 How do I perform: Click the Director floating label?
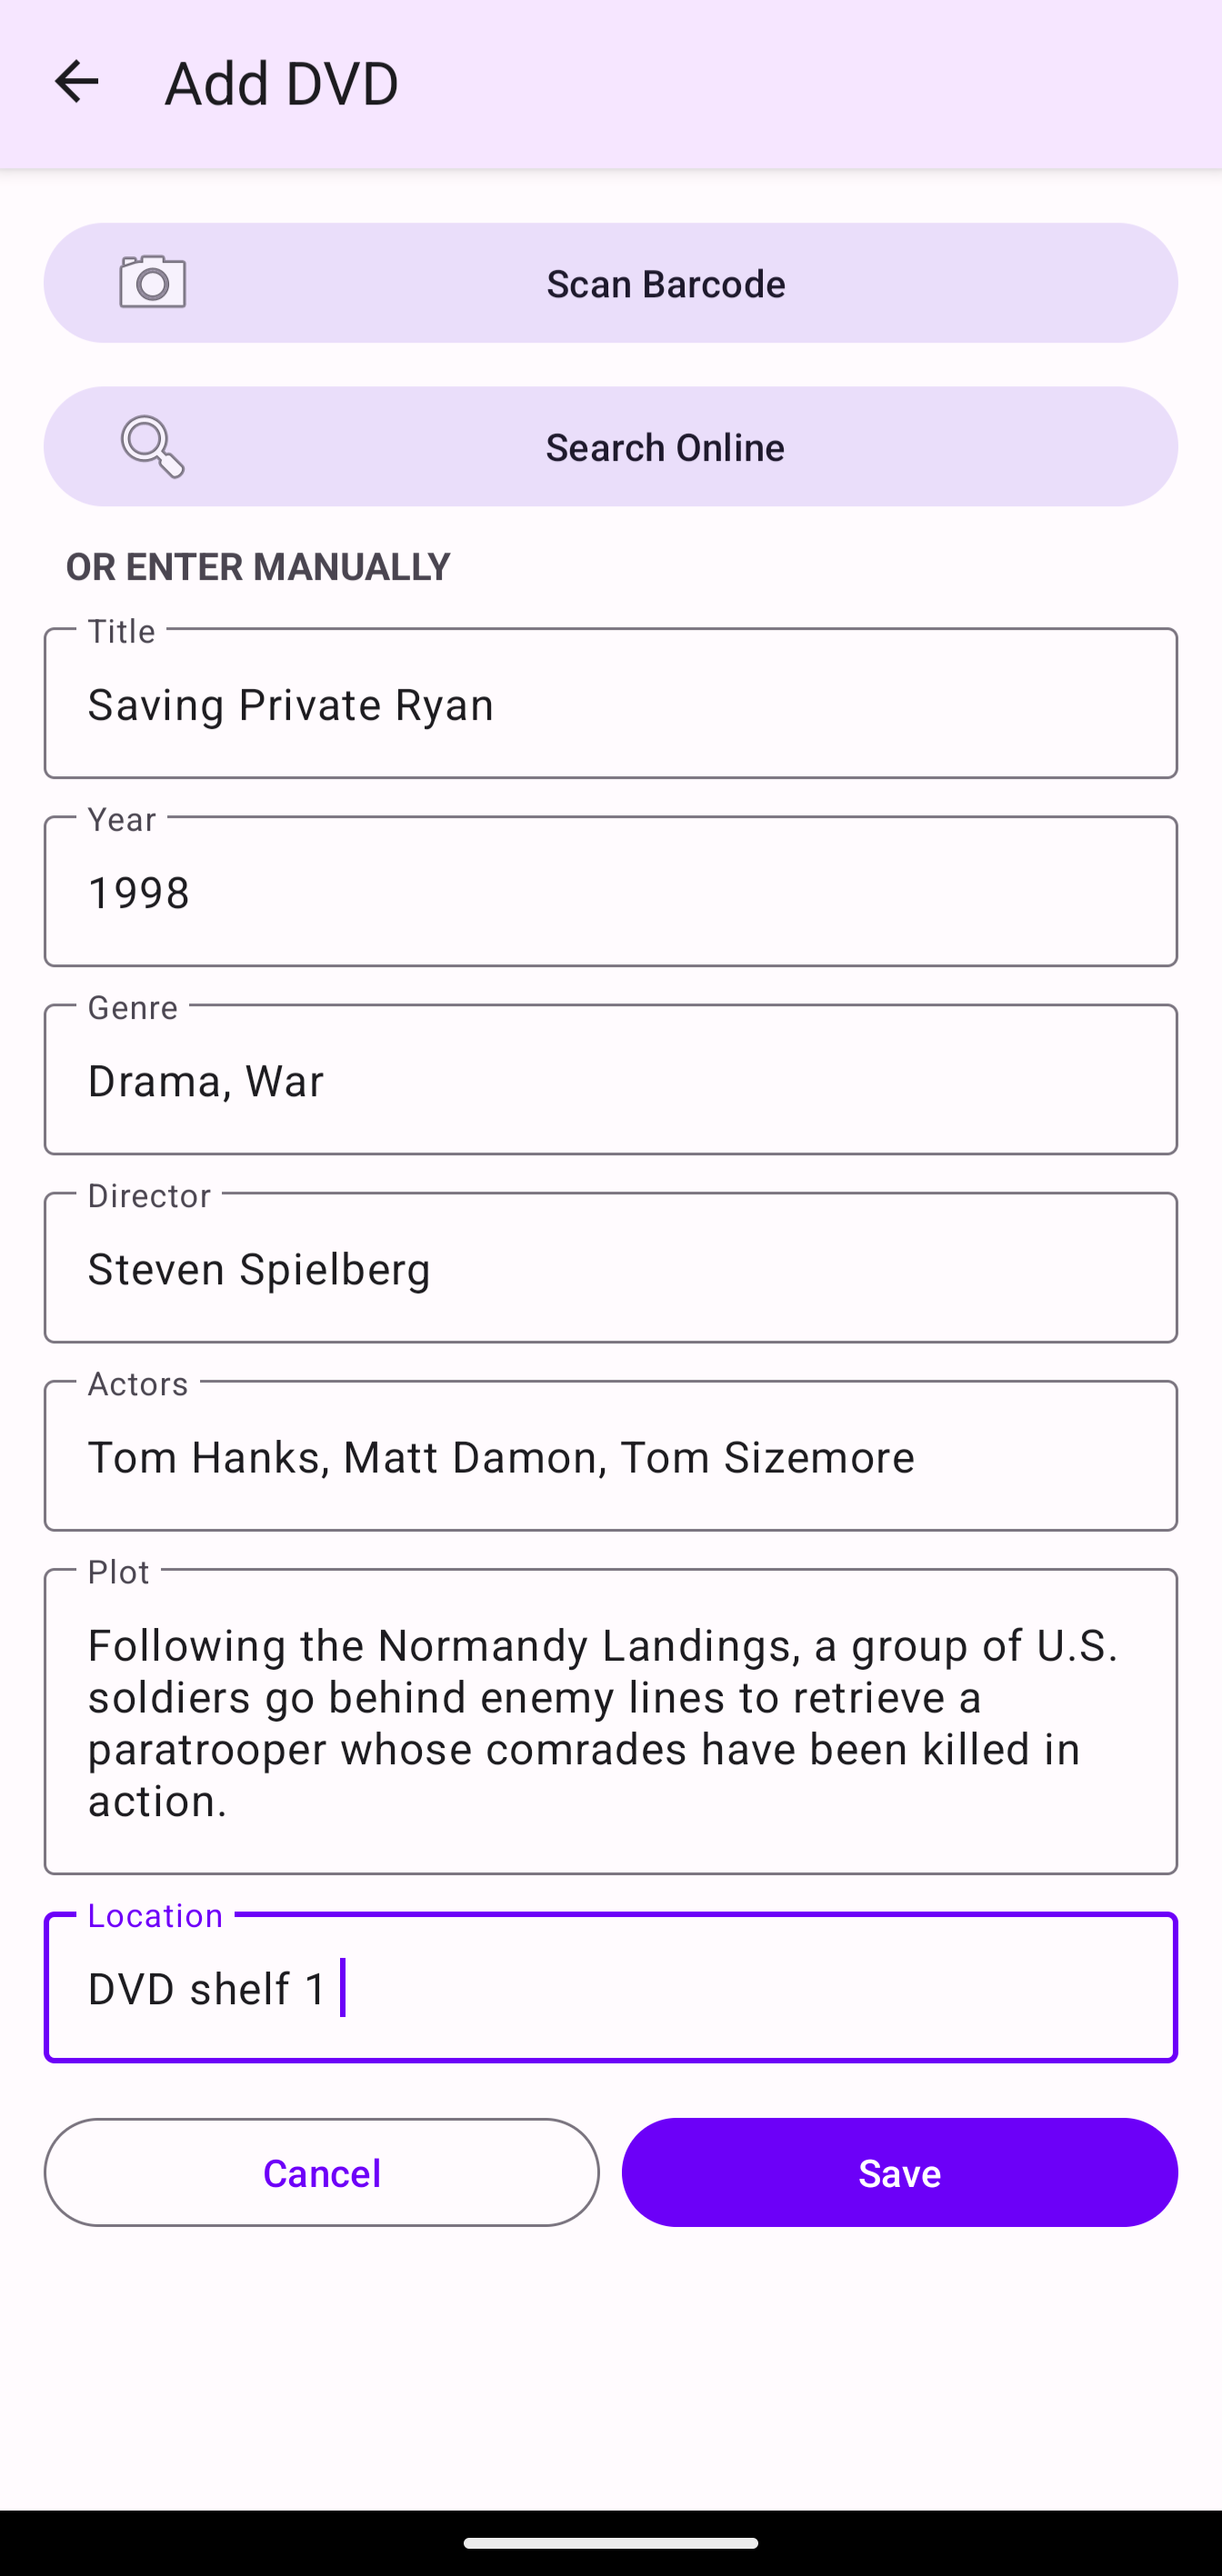149,1196
